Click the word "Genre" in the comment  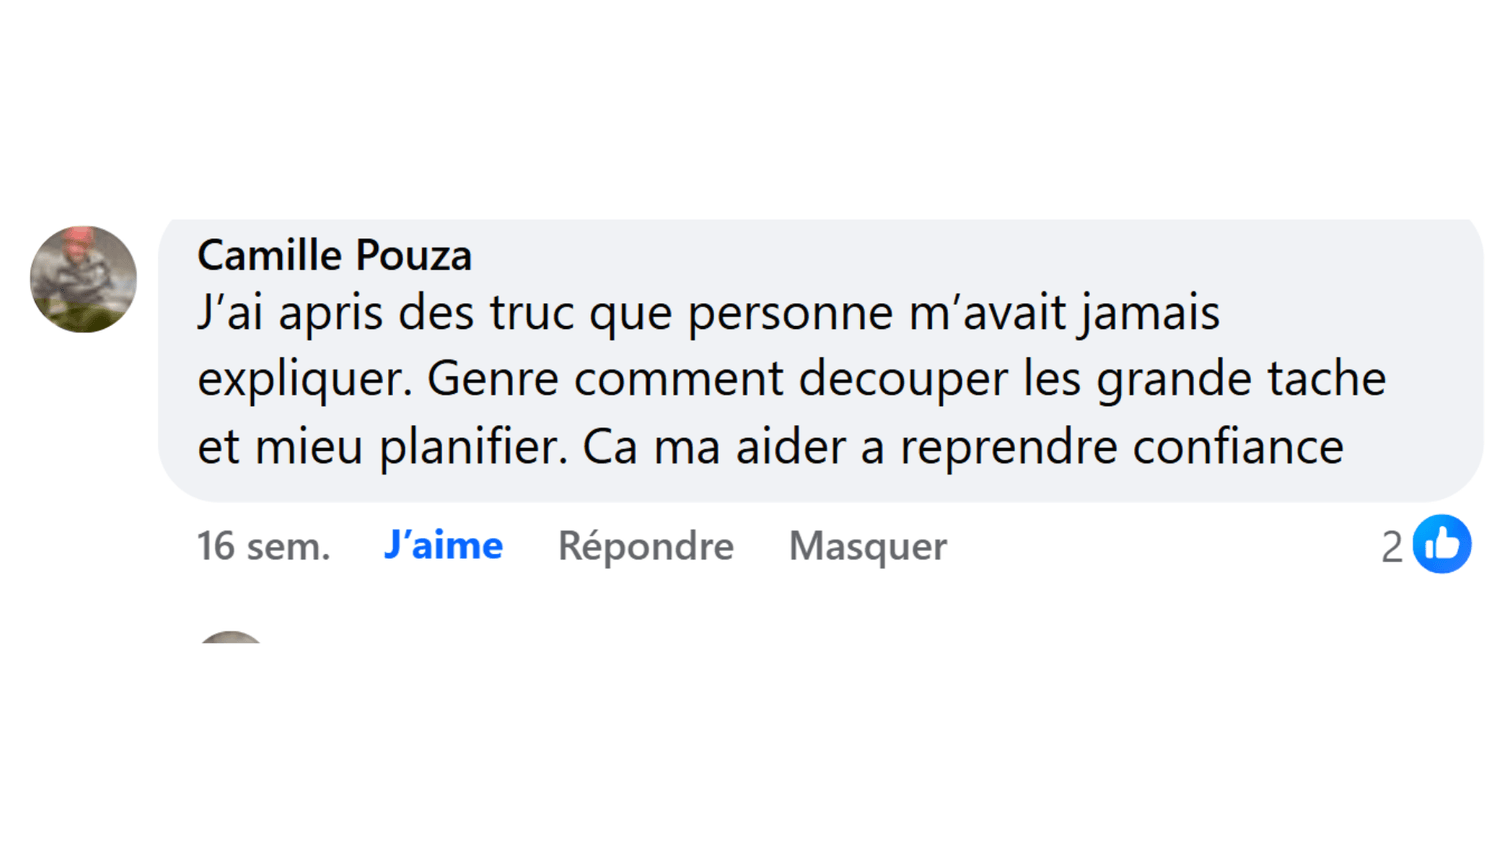(492, 379)
